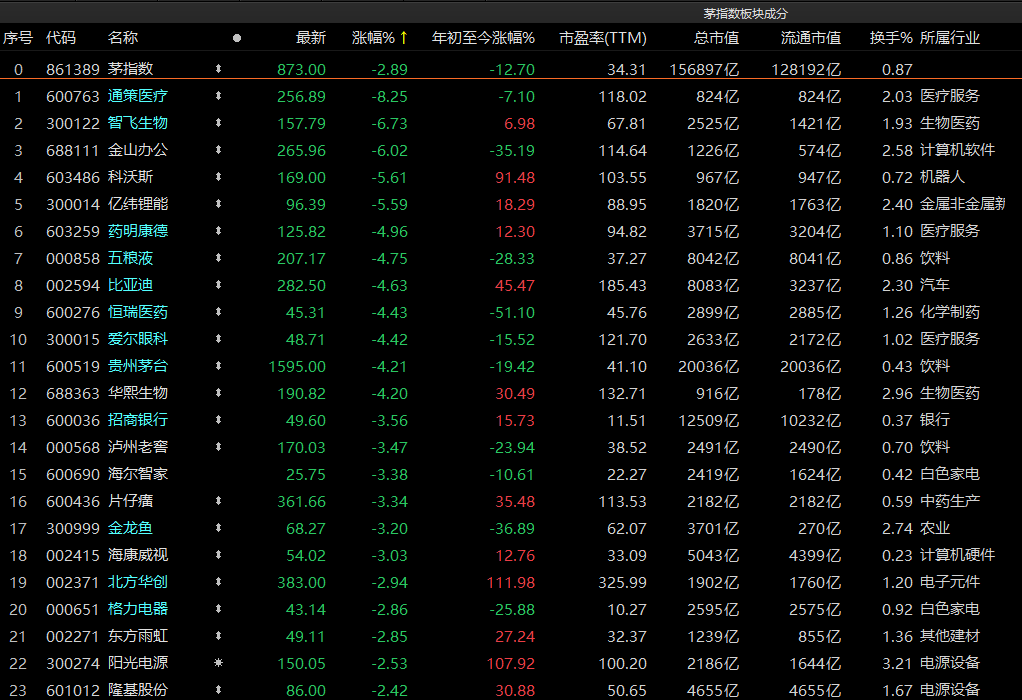Select the 茅指数 index name
Screen dimensions: 1022x700
tap(130, 68)
